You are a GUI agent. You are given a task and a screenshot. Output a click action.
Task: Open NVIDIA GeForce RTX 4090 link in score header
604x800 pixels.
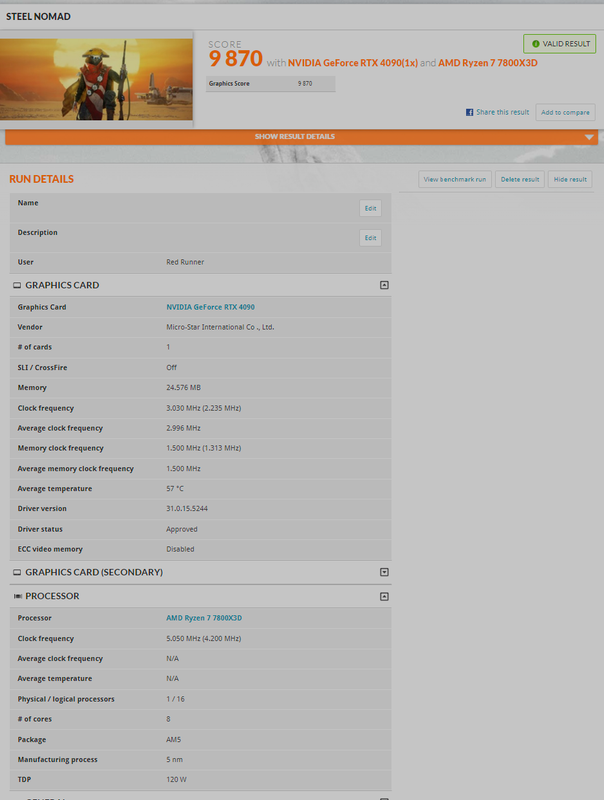[x=353, y=63]
